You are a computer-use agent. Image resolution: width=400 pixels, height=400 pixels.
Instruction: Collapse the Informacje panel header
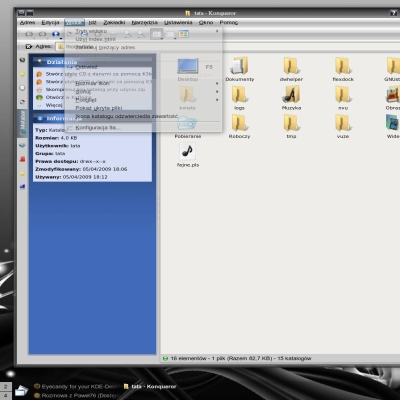click(x=93, y=118)
